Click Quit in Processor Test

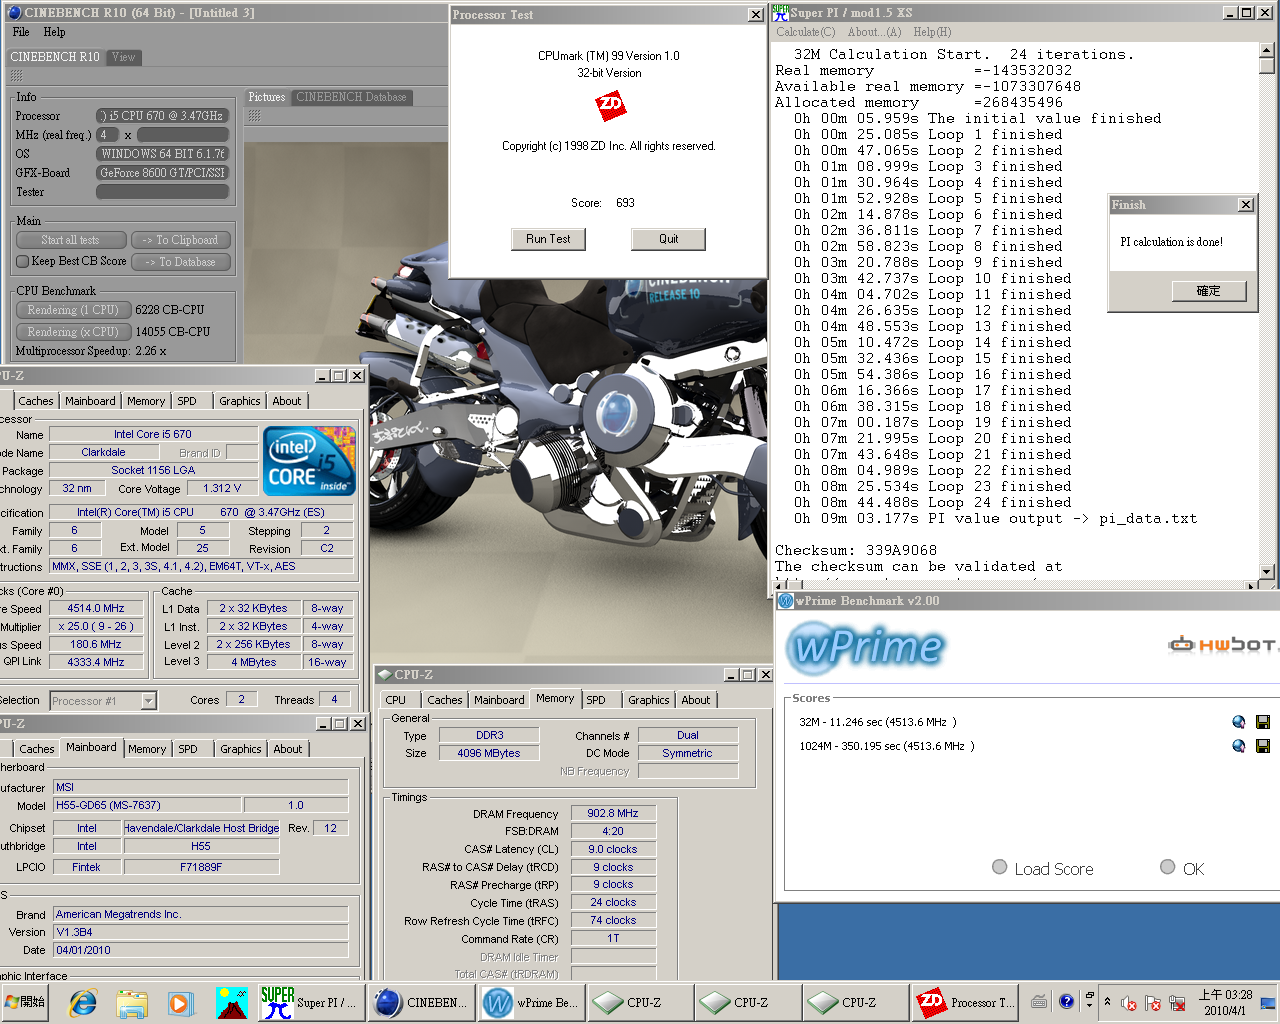[x=668, y=239]
